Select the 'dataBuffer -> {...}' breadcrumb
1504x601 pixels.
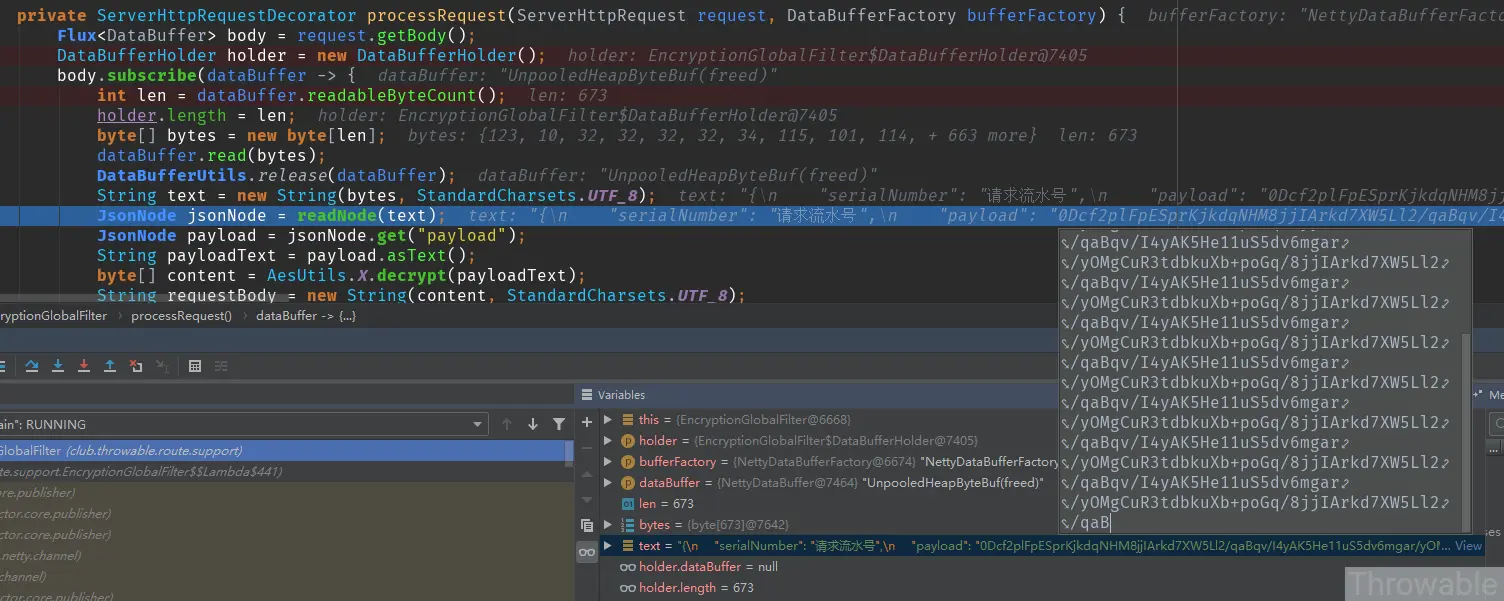coord(305,316)
